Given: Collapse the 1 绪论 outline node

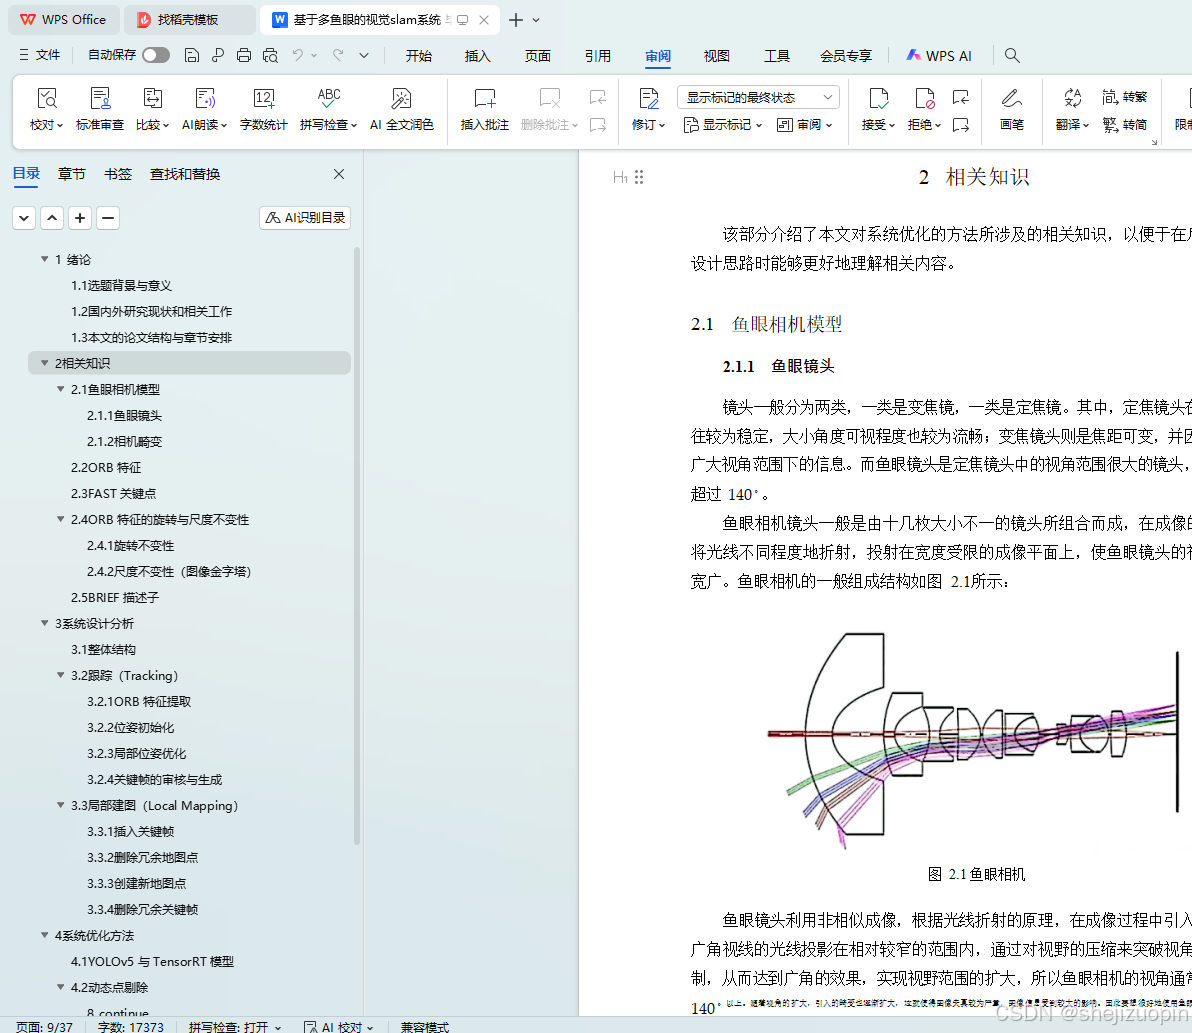Looking at the screenshot, I should [x=45, y=259].
